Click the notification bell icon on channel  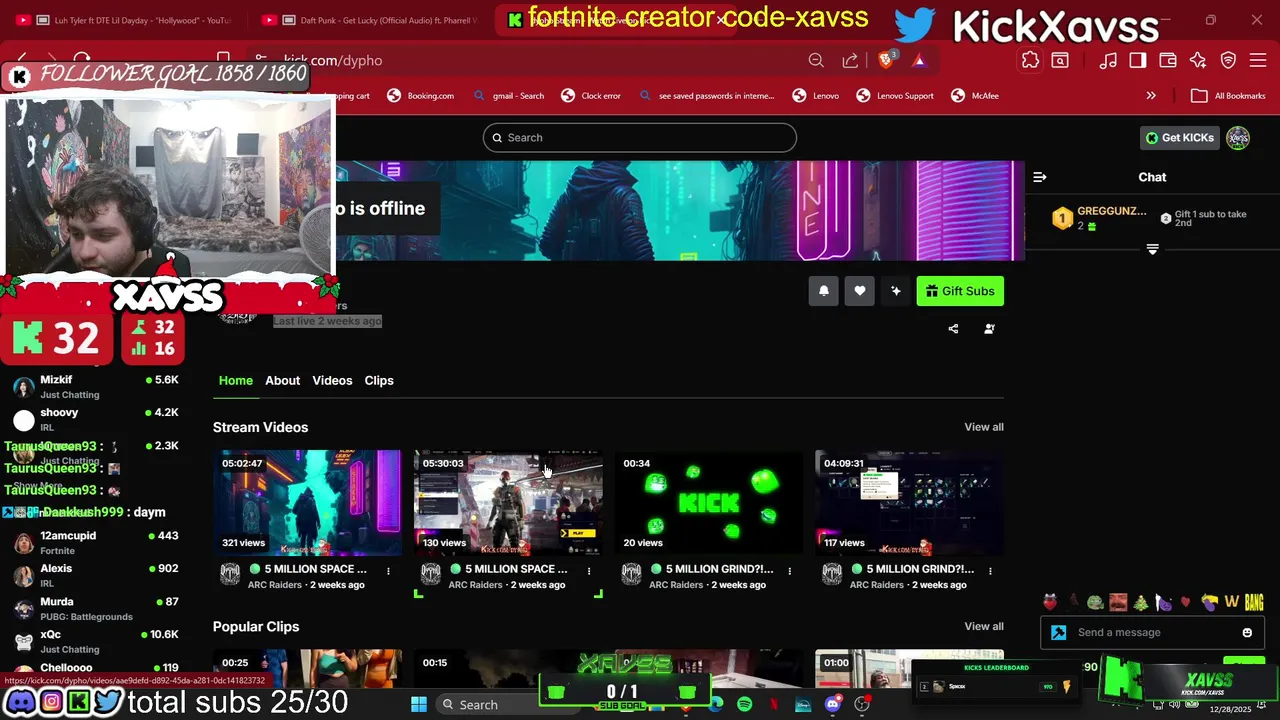point(824,291)
